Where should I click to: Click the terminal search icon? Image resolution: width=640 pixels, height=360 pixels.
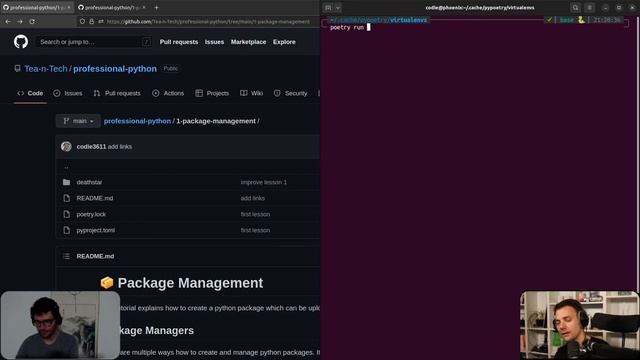pyautogui.click(x=575, y=7)
